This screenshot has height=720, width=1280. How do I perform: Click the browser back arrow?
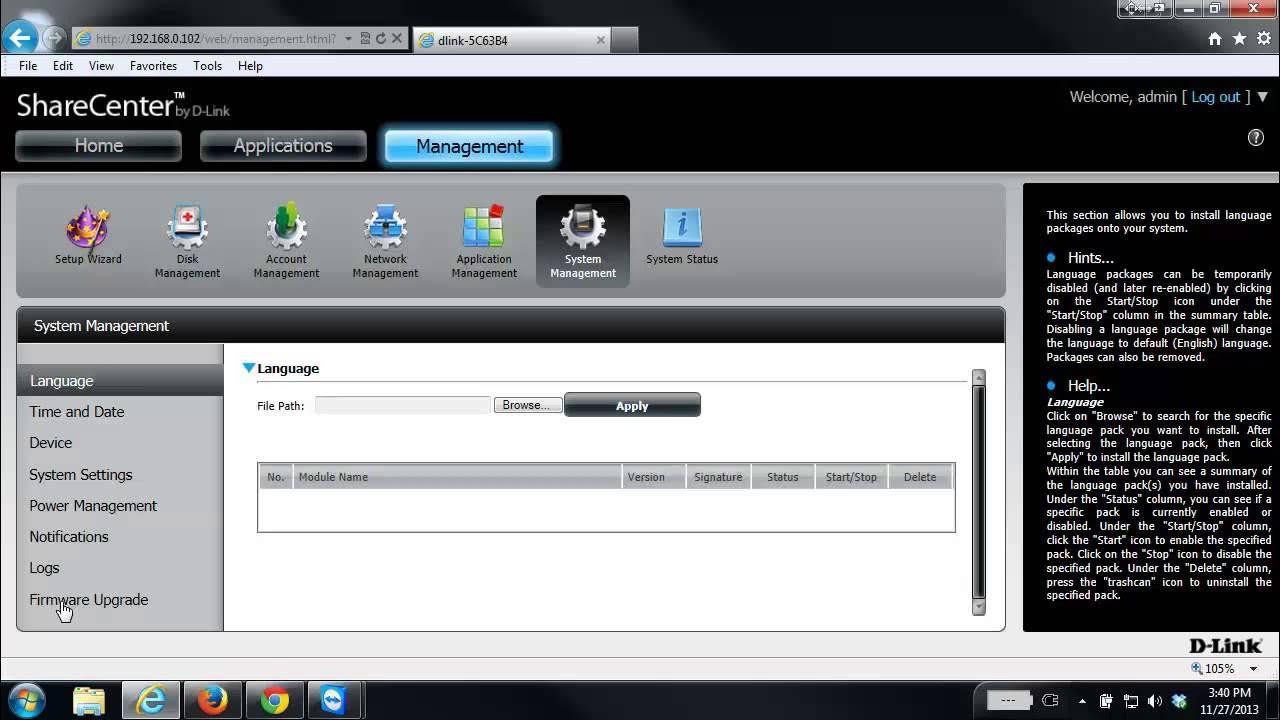pos(20,38)
